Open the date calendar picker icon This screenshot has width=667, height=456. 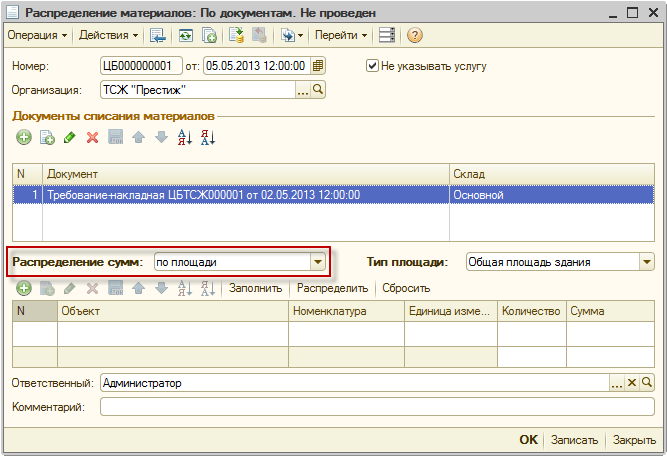click(x=318, y=66)
